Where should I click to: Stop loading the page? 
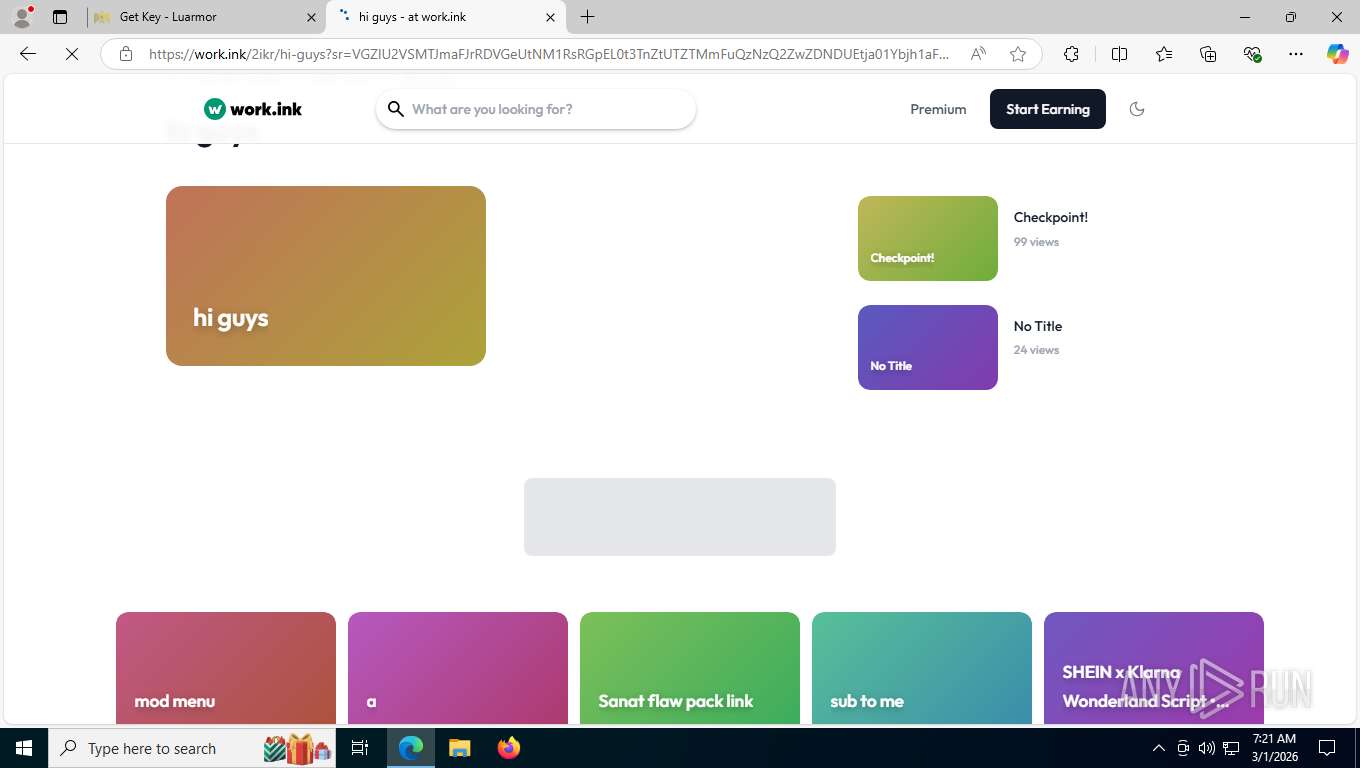point(72,54)
